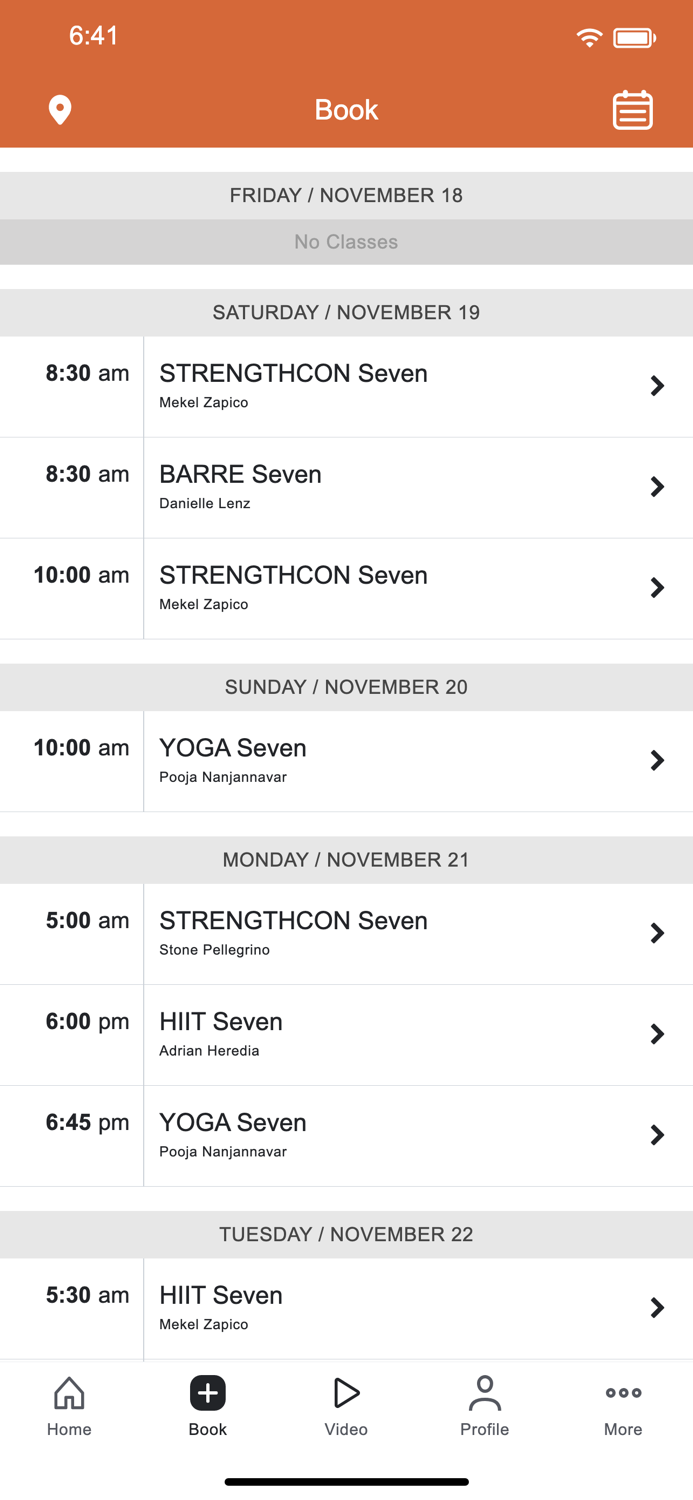Image resolution: width=693 pixels, height=1500 pixels.
Task: Select YOGA Seven at 6:45 pm Monday
Action: pos(346,1135)
